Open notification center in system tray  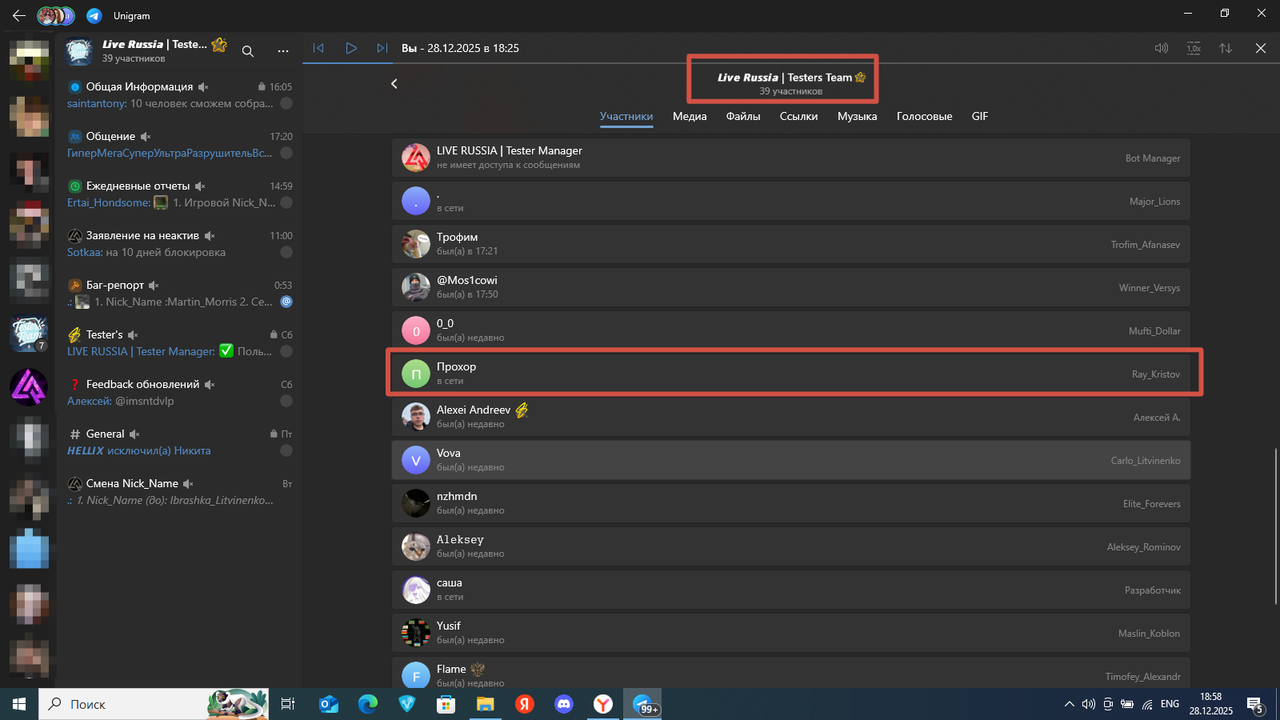coord(1255,704)
